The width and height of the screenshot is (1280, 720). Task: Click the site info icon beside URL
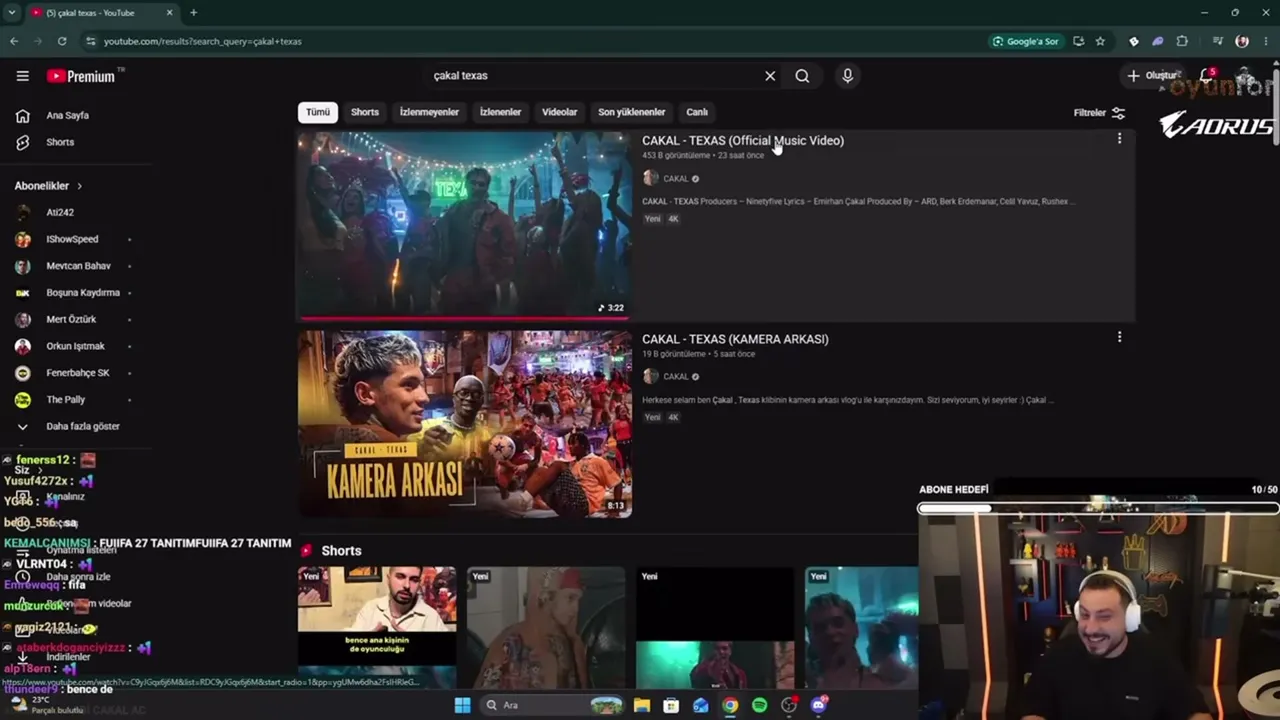[x=90, y=41]
